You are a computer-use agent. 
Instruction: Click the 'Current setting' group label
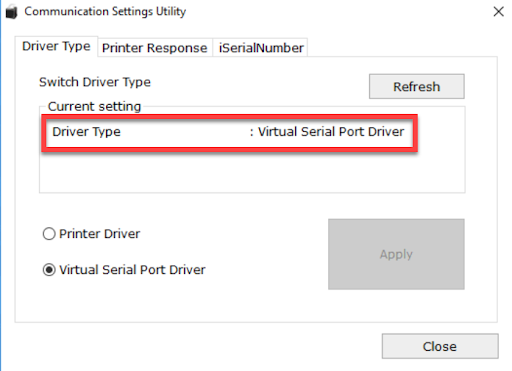coord(94,107)
